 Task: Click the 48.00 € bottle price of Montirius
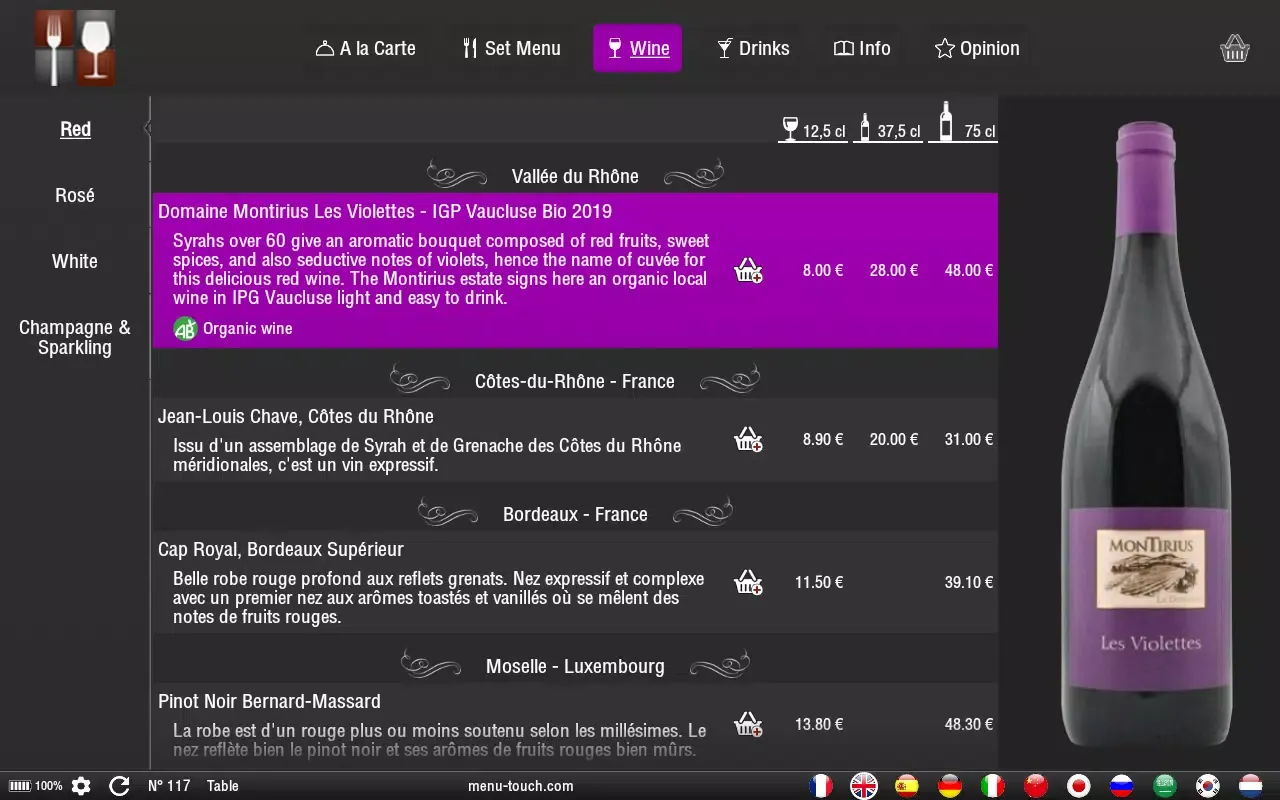click(x=968, y=270)
